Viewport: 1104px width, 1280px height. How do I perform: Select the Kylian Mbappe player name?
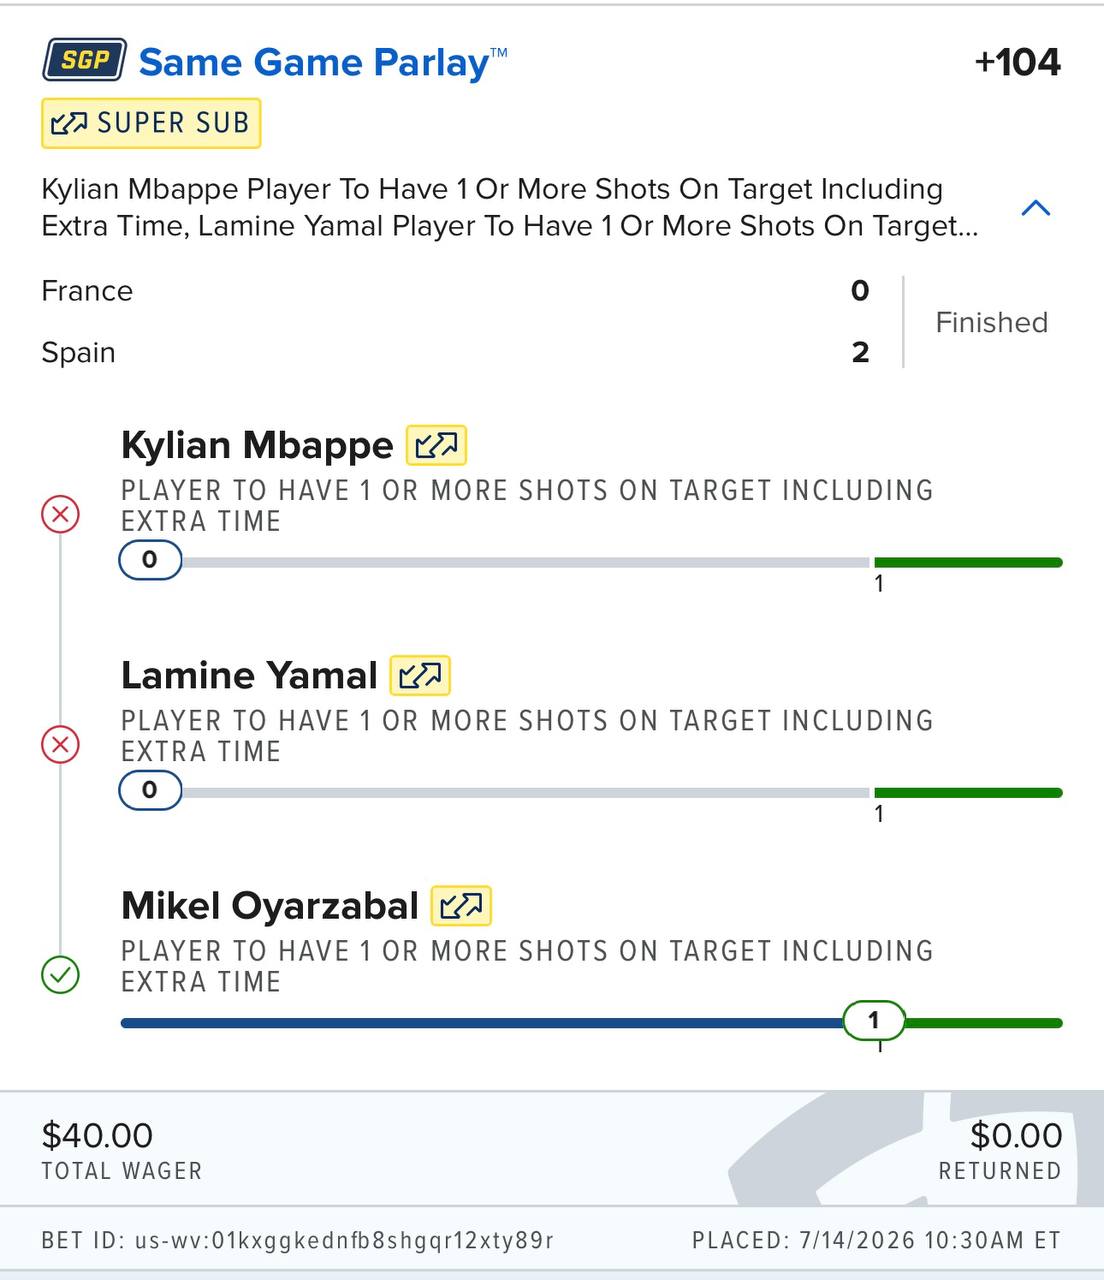pos(257,445)
